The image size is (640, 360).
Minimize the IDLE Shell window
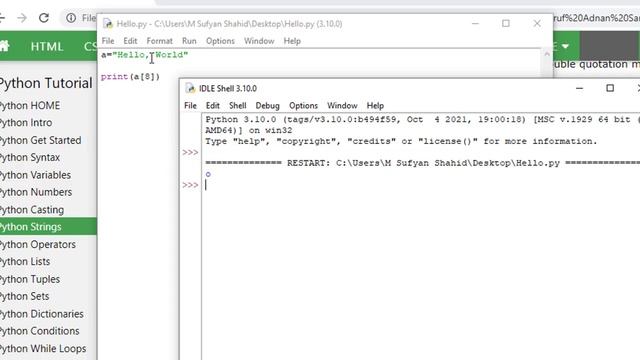pos(580,88)
